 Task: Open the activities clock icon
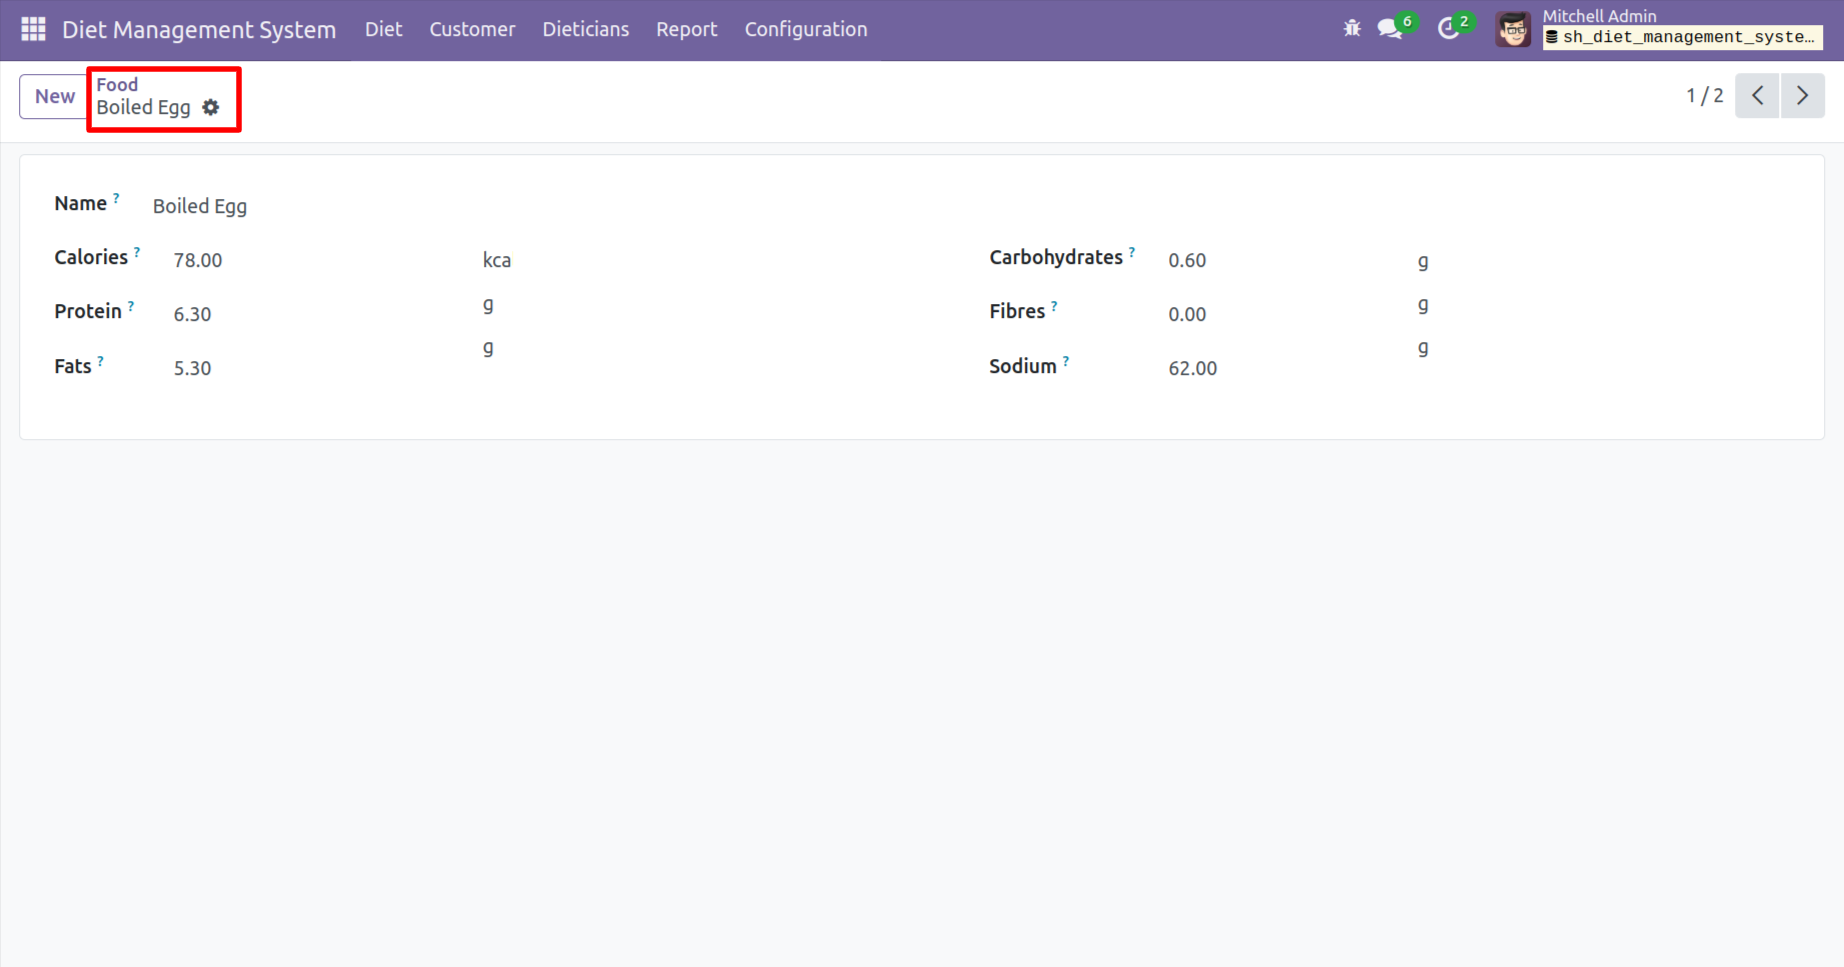(x=1448, y=29)
